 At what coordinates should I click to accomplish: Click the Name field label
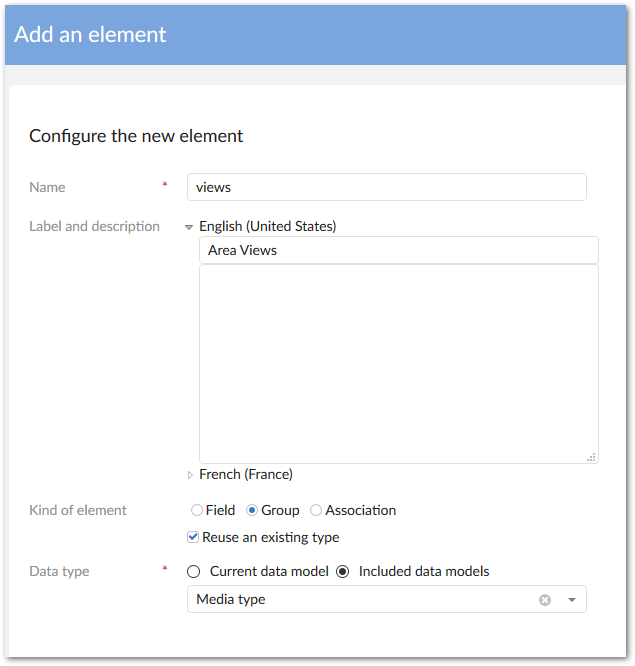(47, 187)
